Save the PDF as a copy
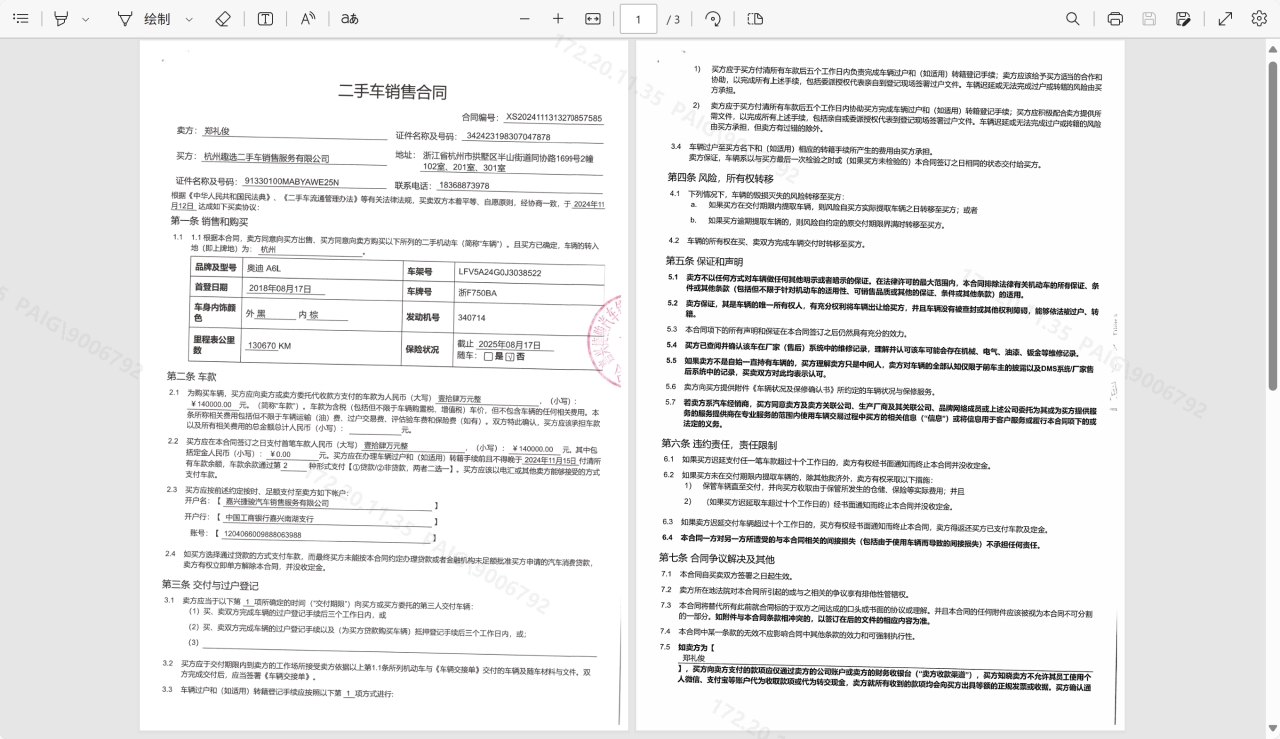The width and height of the screenshot is (1280, 739). tap(1184, 19)
